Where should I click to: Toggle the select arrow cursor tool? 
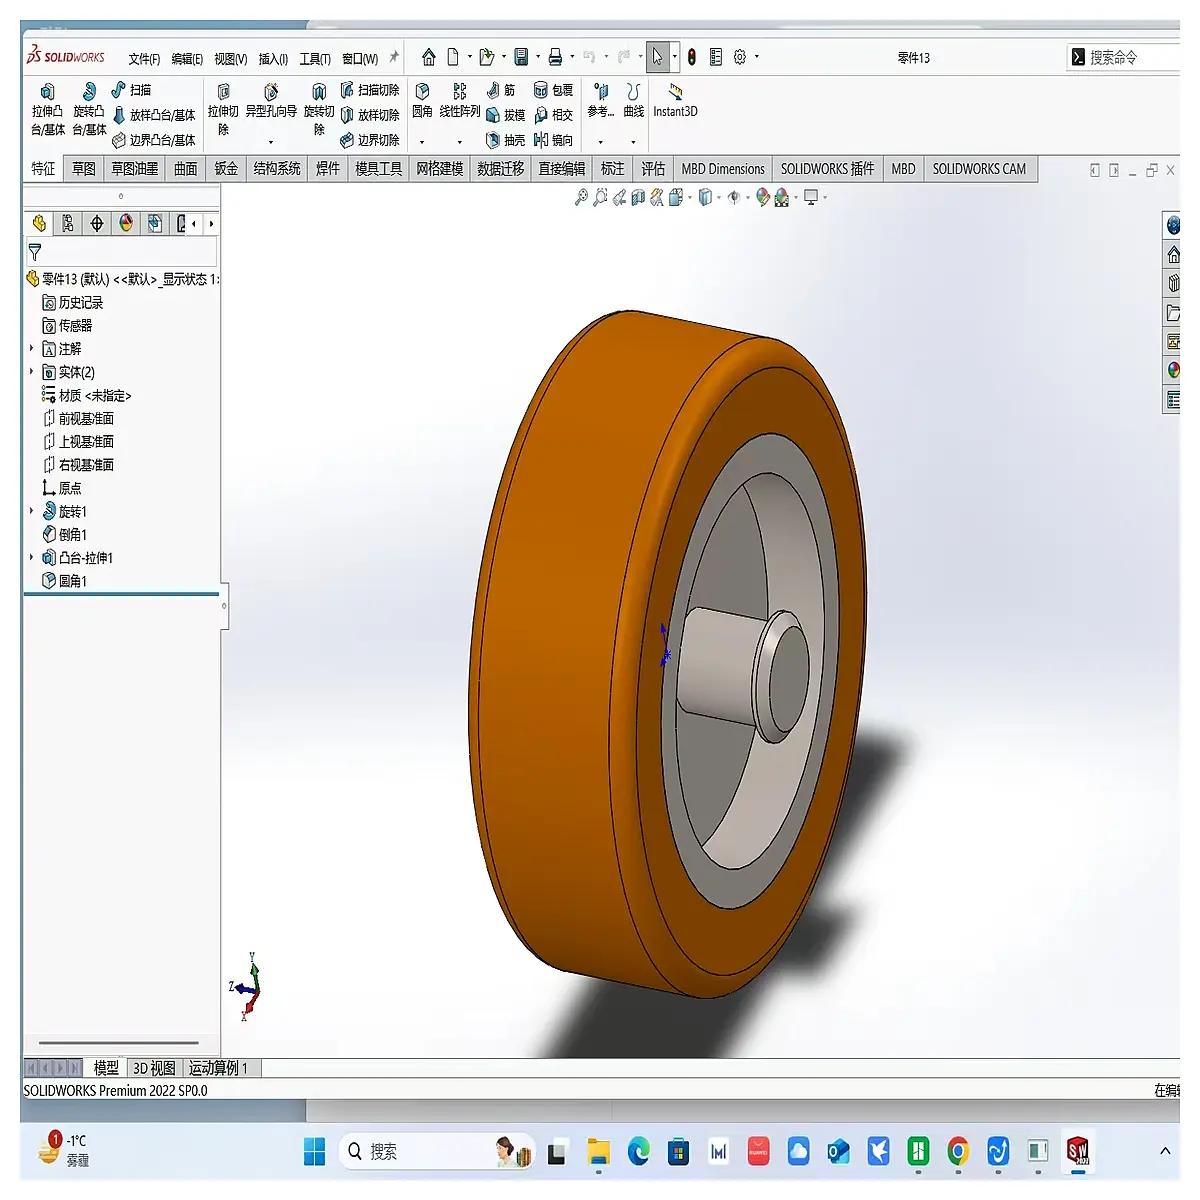[x=657, y=57]
